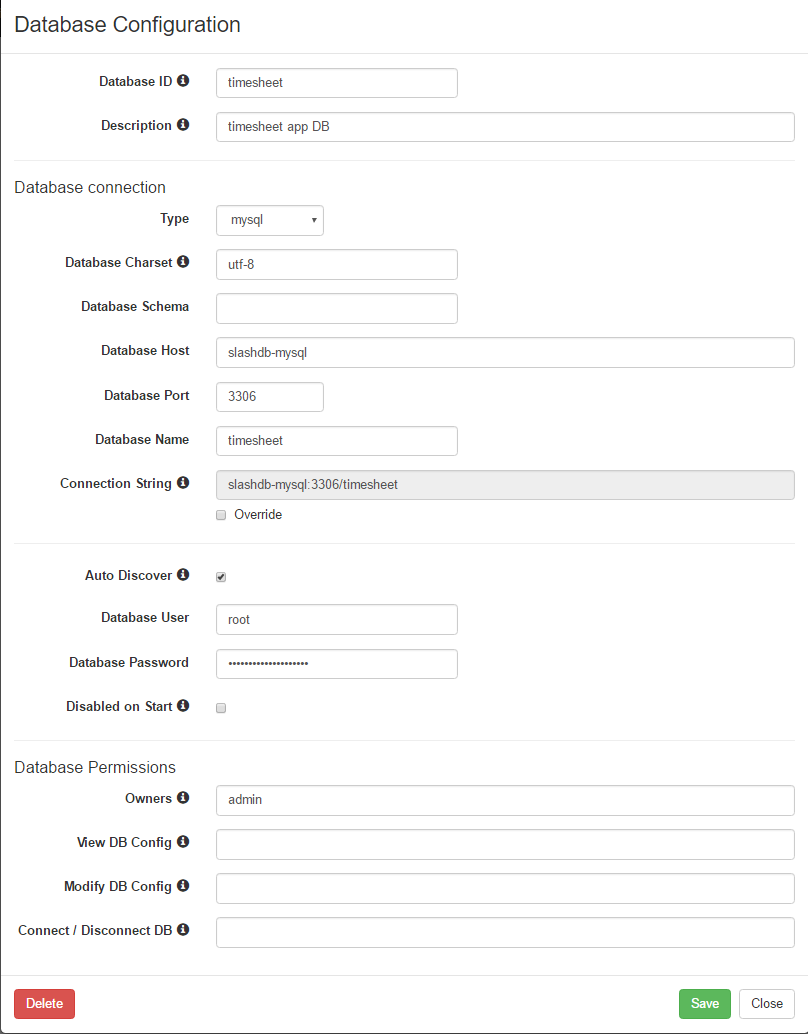The width and height of the screenshot is (808, 1034).
Task: Click View DB Config info icon
Action: point(183,841)
